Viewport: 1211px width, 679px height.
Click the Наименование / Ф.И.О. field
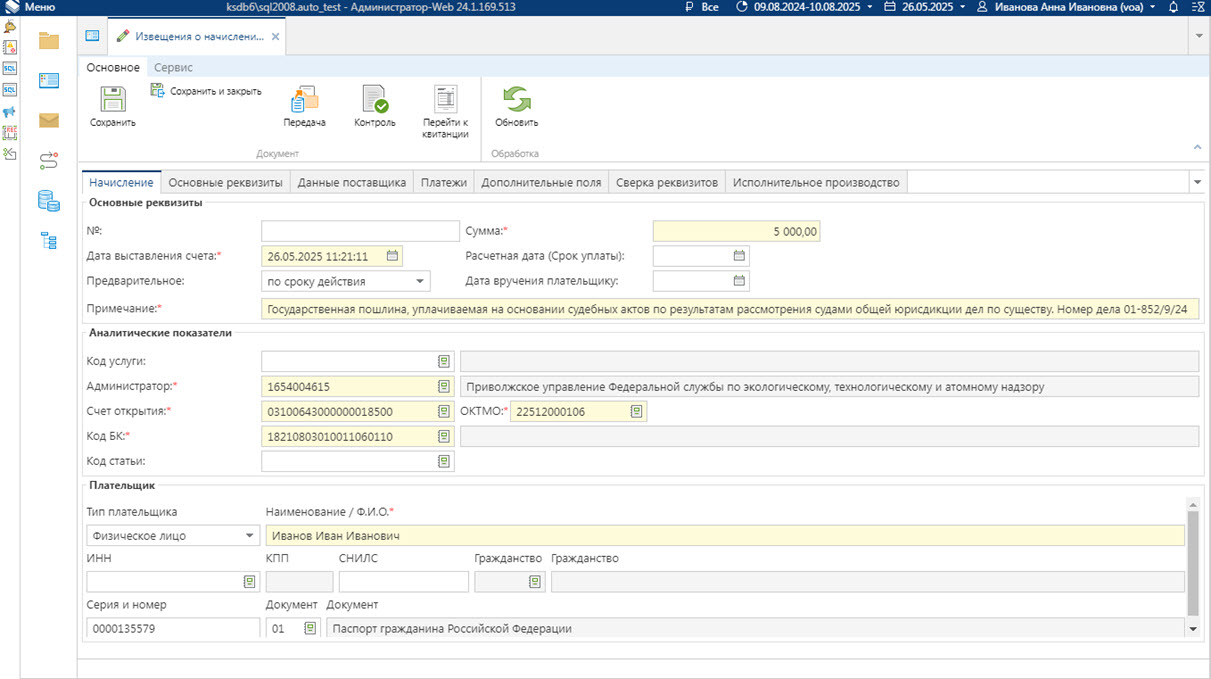(725, 536)
